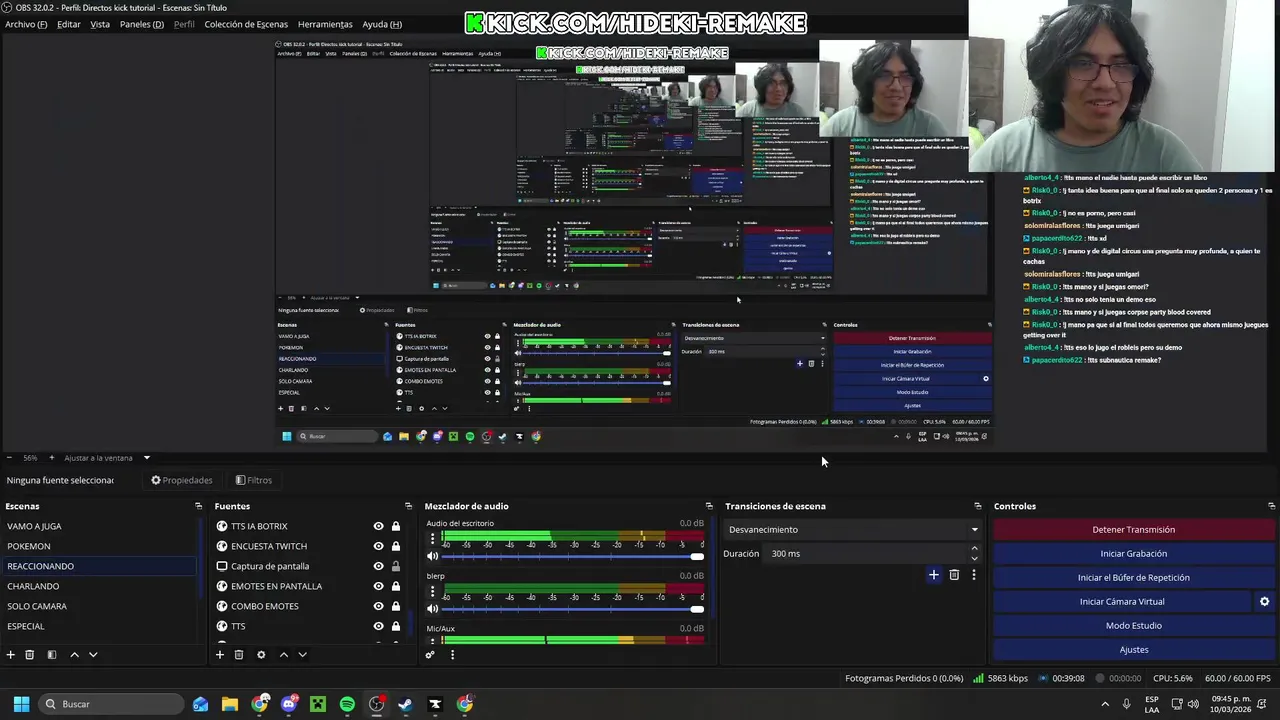Start the replay buffer (Búfer de Repetición)

(1133, 578)
